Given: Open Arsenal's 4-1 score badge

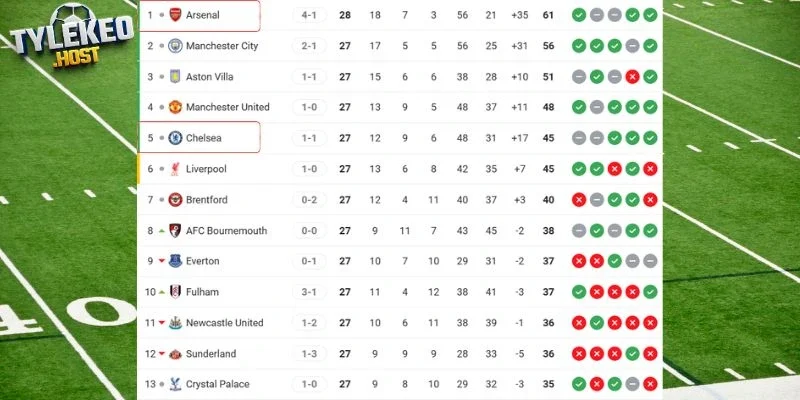Looking at the screenshot, I should 309,15.
